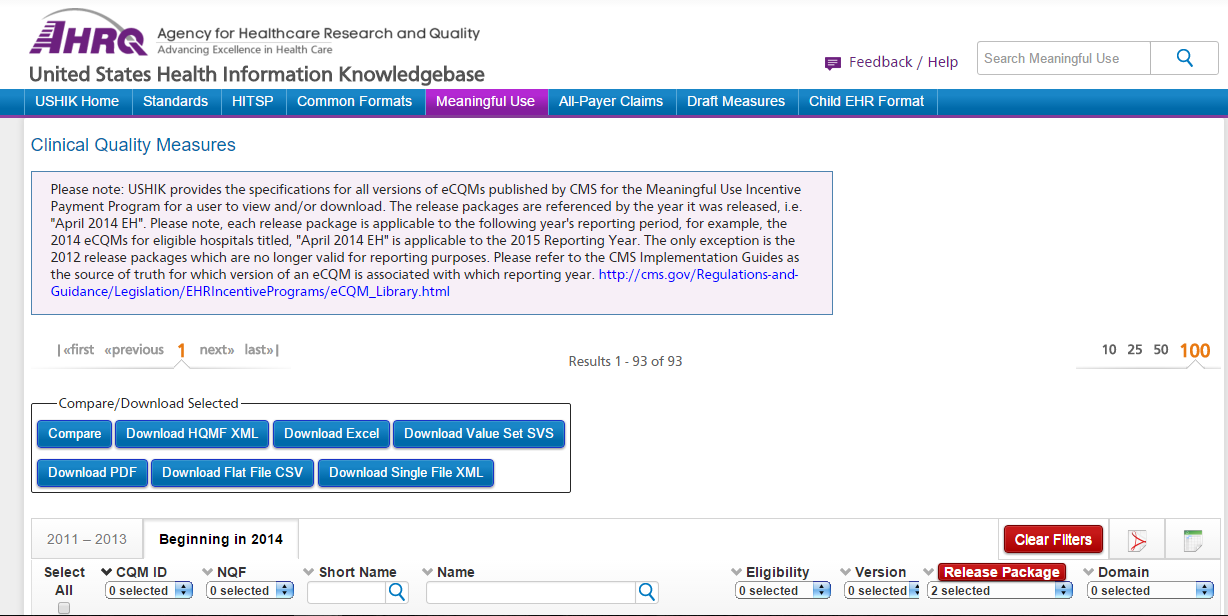Click the sort arrow beside Version

(846, 572)
